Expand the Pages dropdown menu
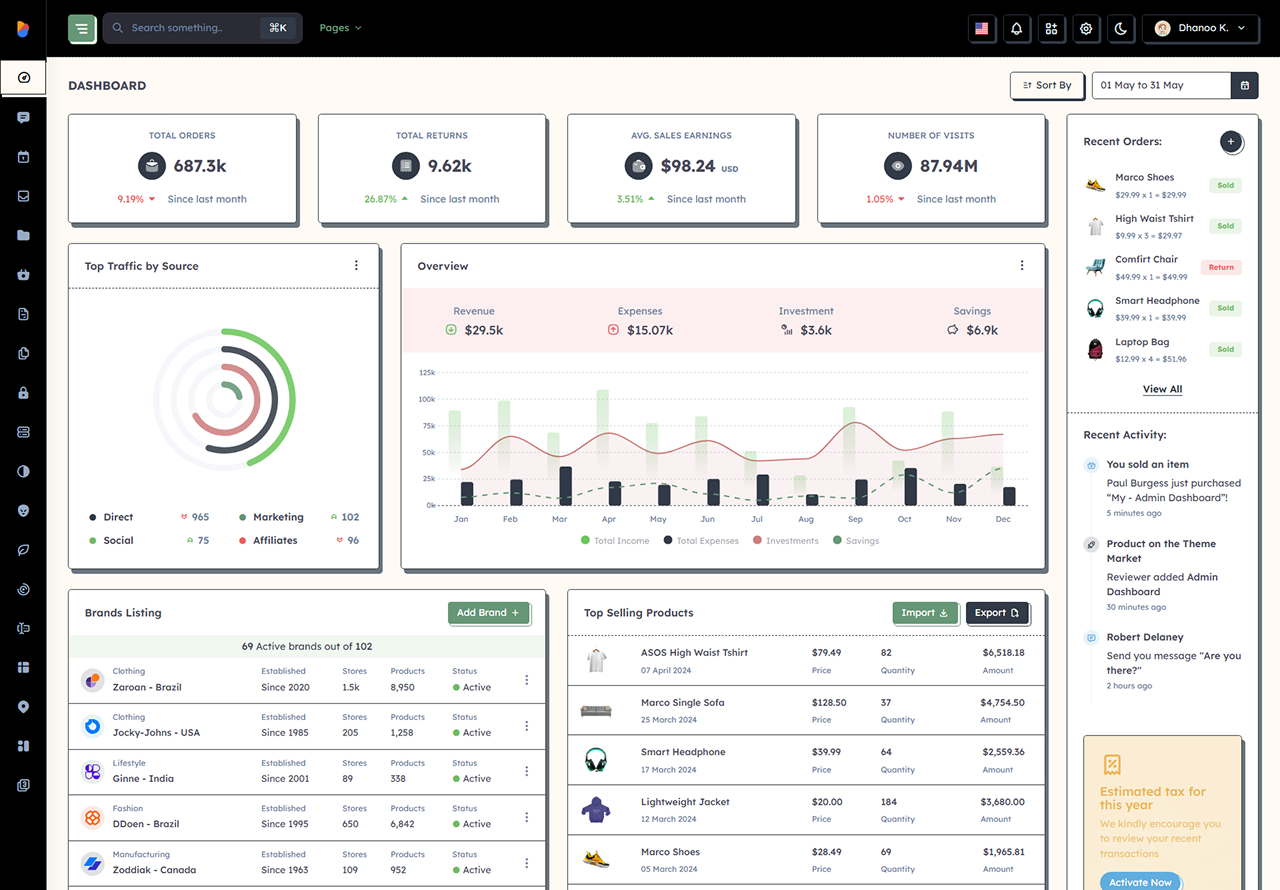 [340, 28]
